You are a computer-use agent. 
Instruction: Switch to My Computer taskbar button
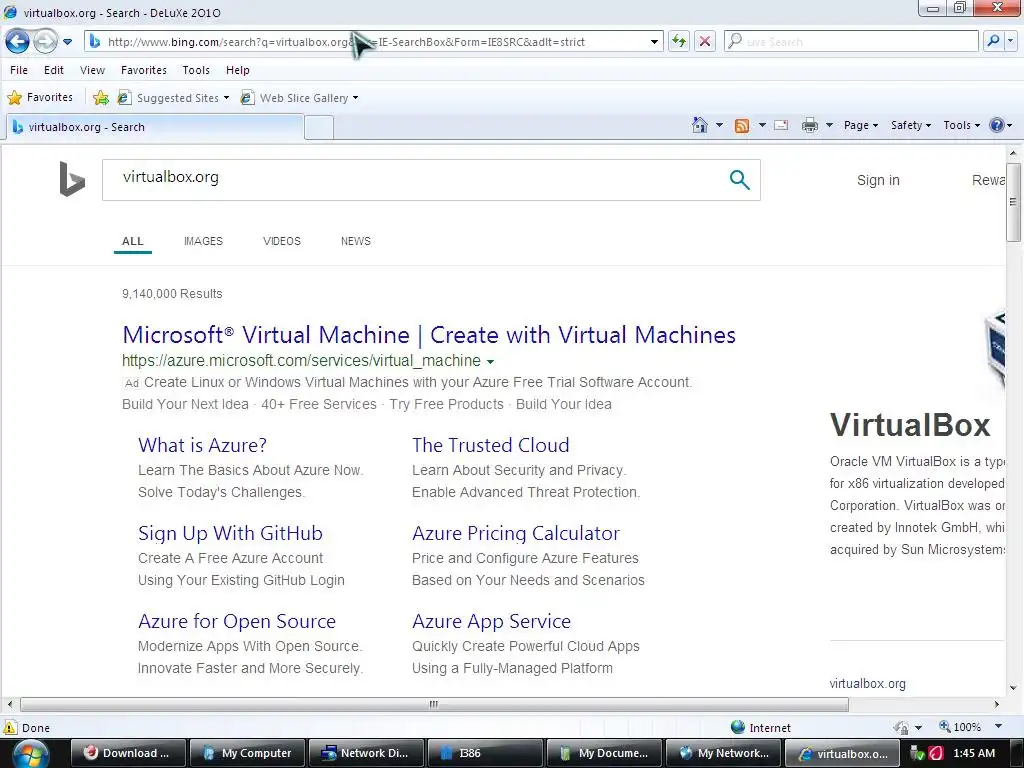(248, 753)
